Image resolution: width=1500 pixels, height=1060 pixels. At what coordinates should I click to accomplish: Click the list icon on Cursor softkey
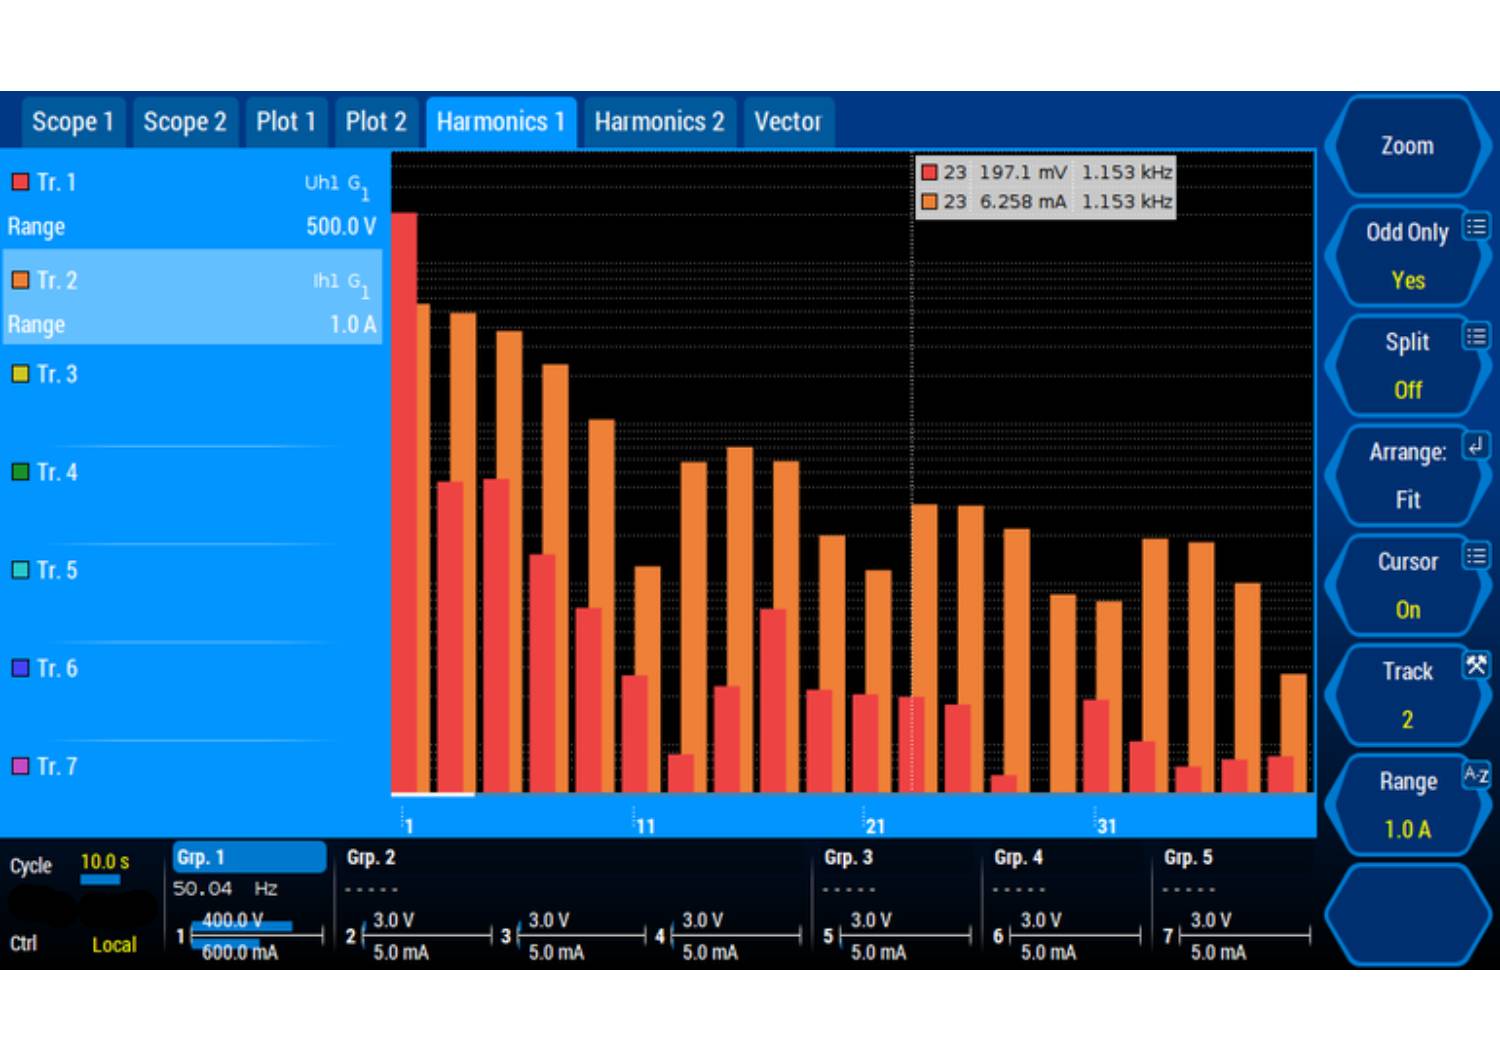point(1476,557)
